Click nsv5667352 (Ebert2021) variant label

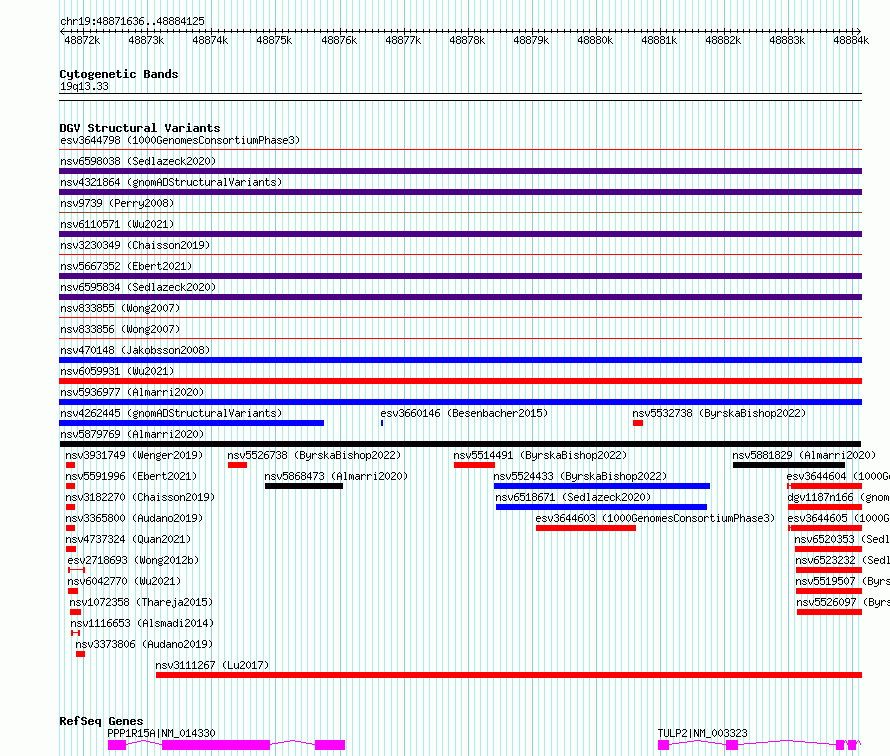pos(126,266)
